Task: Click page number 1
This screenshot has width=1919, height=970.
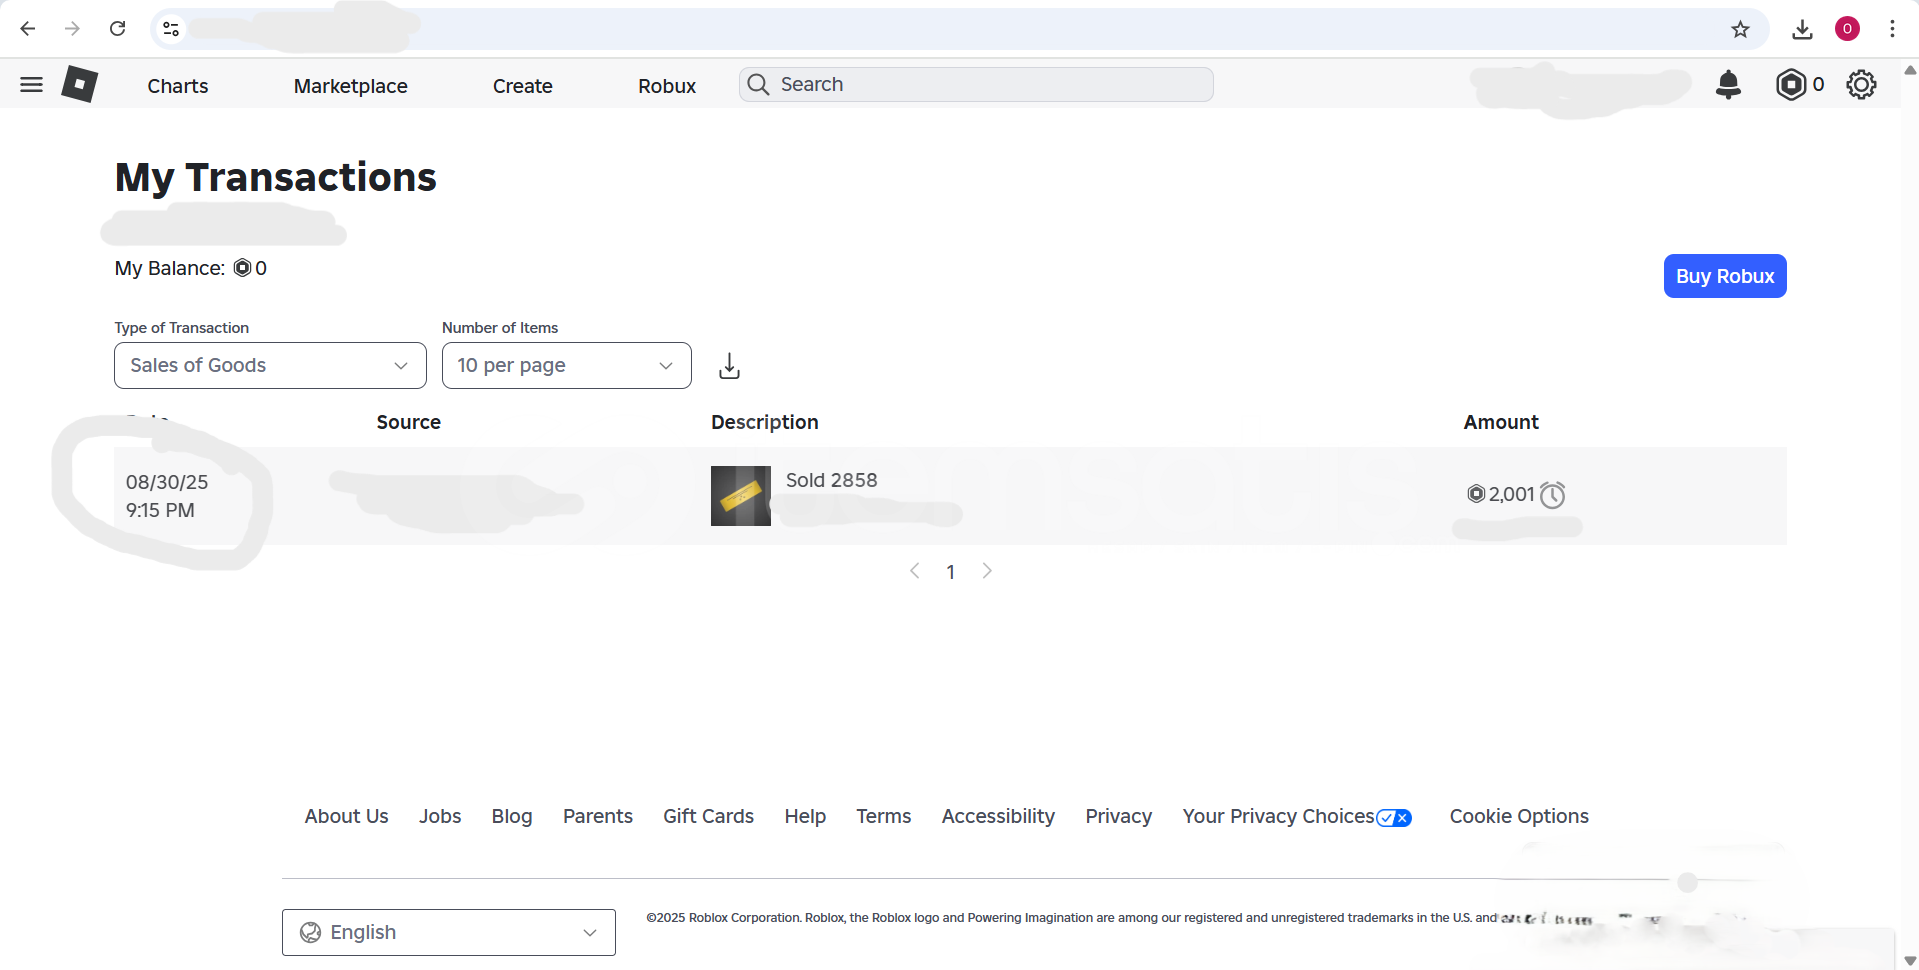Action: point(951,572)
